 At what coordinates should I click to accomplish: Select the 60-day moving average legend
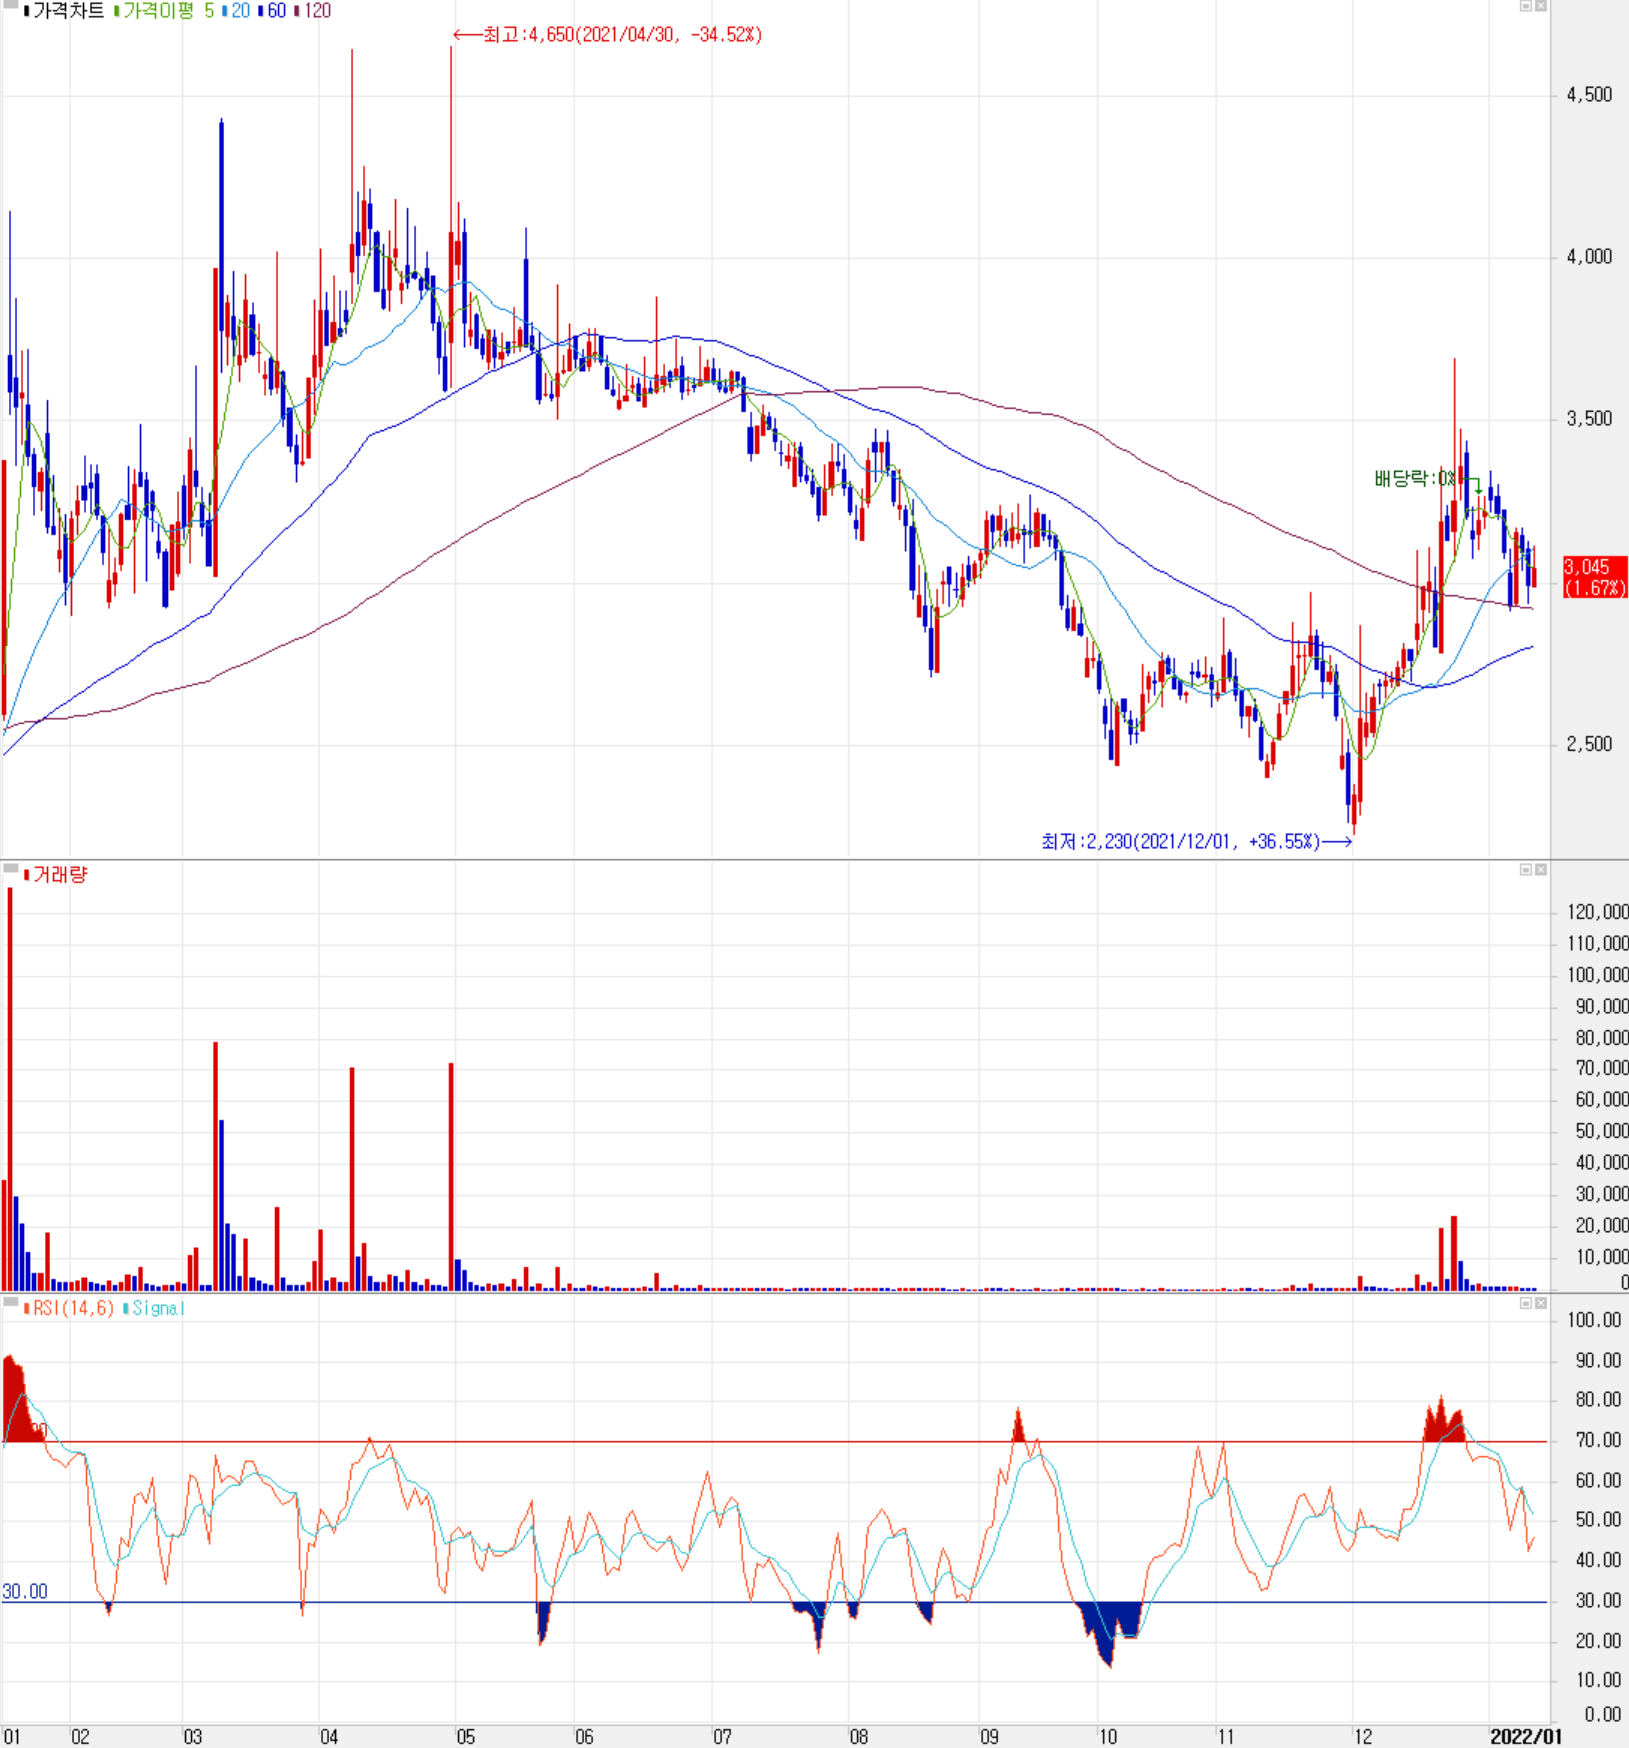[276, 11]
